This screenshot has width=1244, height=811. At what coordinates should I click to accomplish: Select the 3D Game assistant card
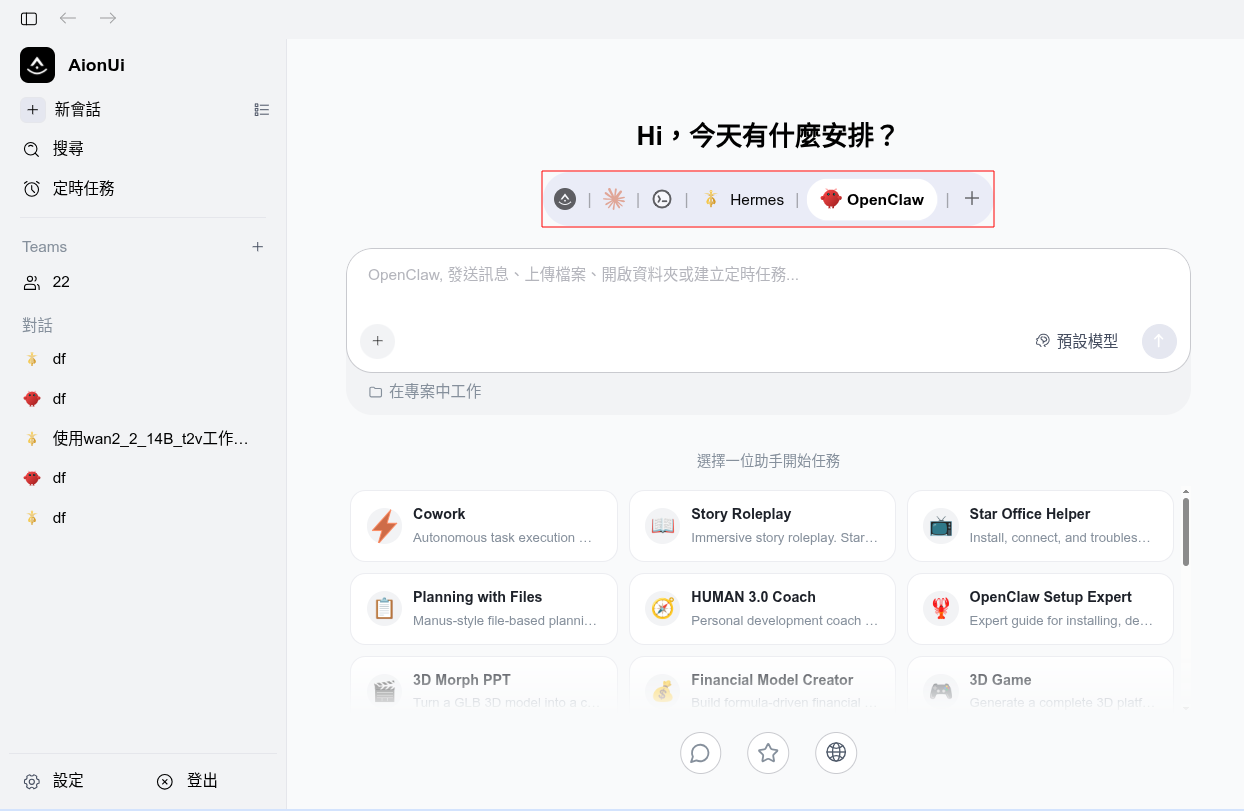tap(1040, 684)
